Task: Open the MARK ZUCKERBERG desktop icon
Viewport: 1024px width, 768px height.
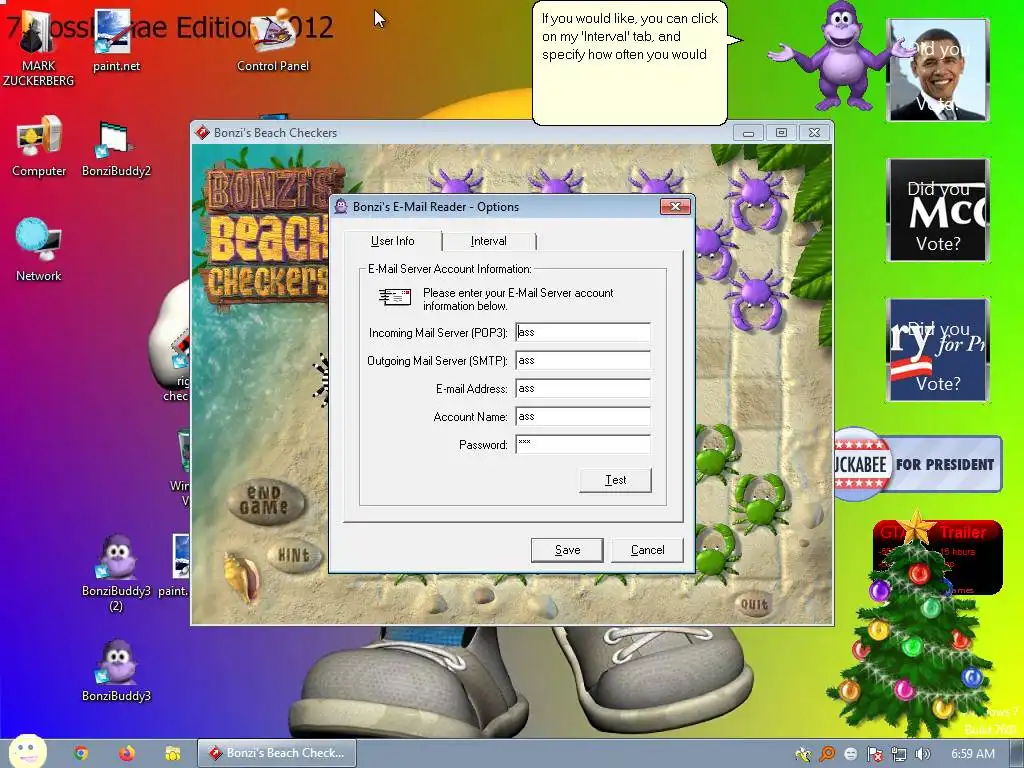Action: tap(38, 47)
